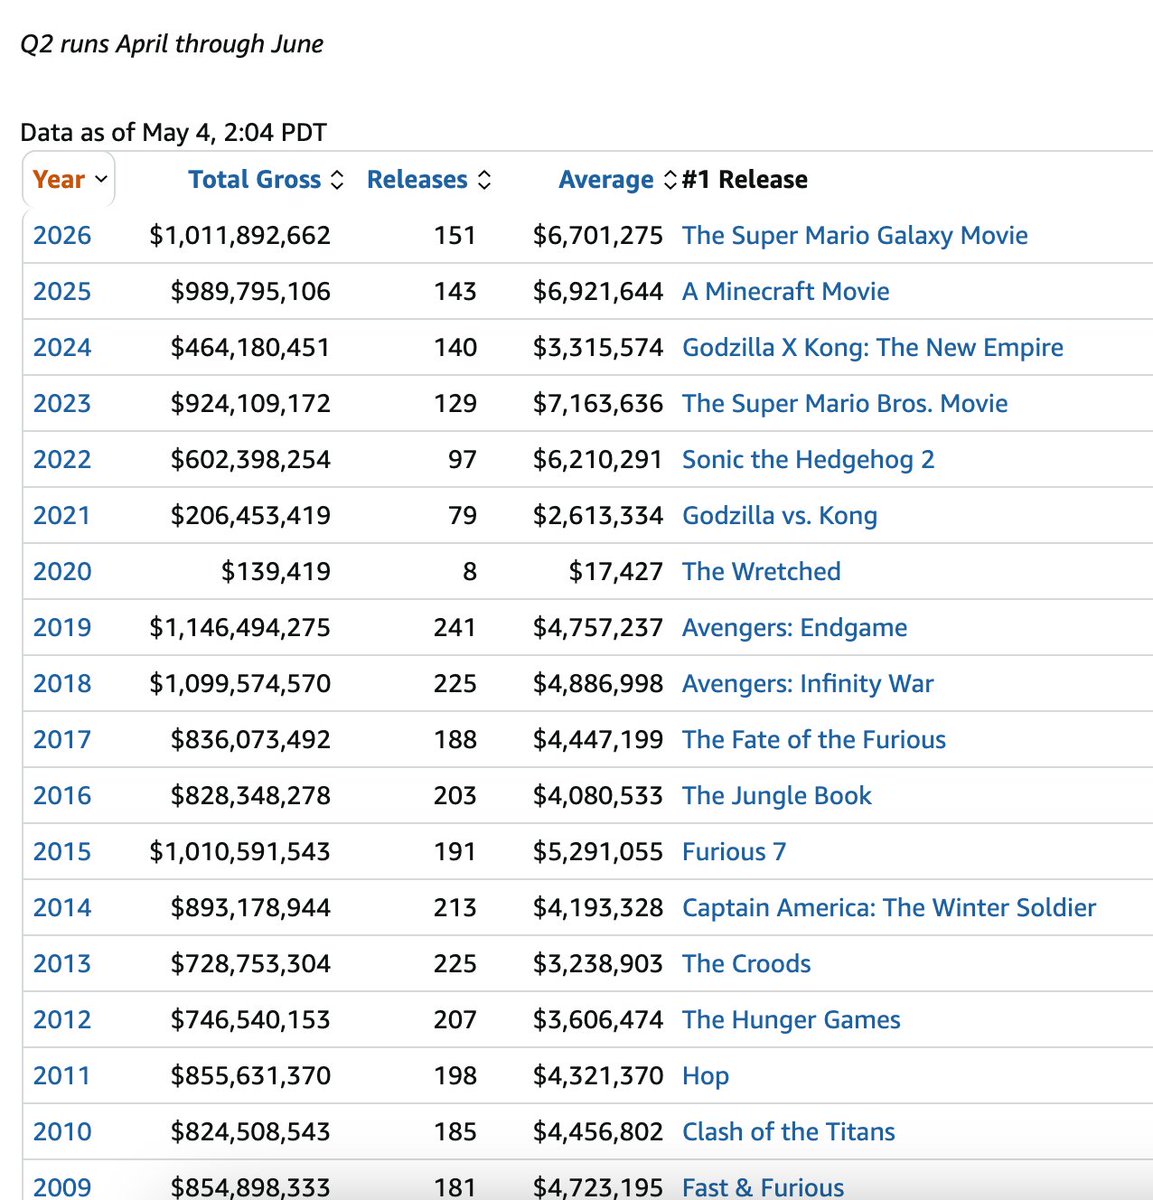Open the 2010 year link
The image size is (1153, 1200).
[x=62, y=1132]
